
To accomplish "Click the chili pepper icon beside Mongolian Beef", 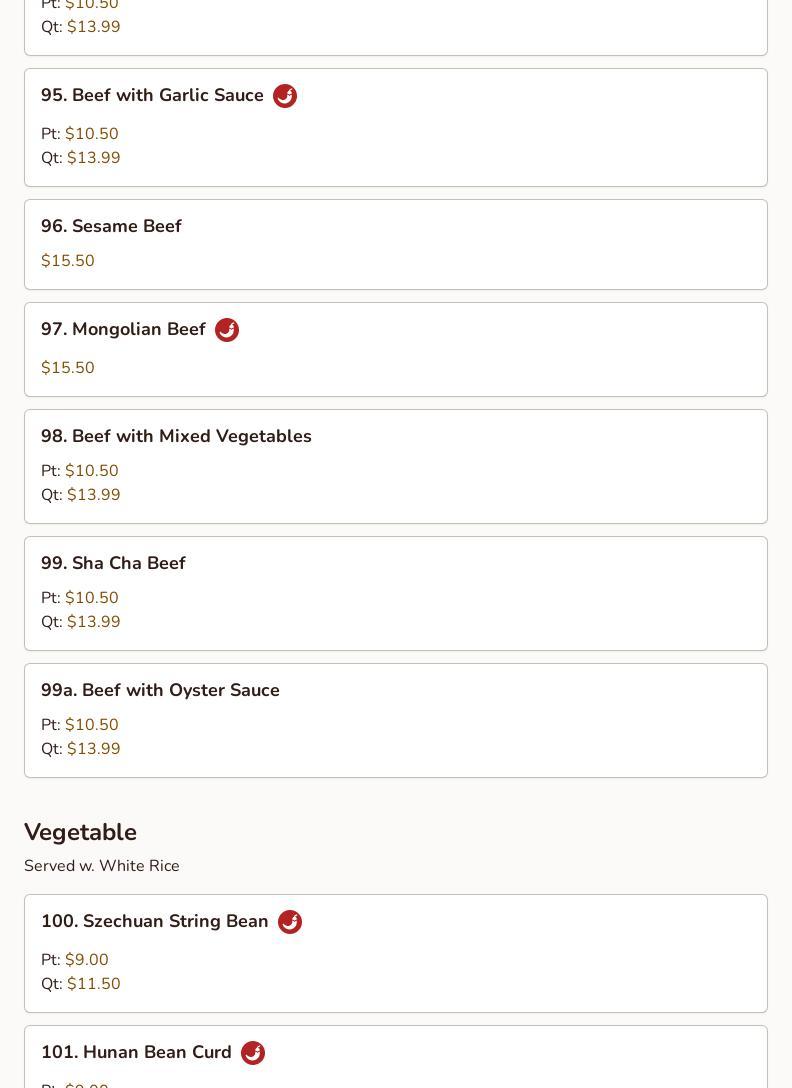I will pyautogui.click(x=226, y=330).
